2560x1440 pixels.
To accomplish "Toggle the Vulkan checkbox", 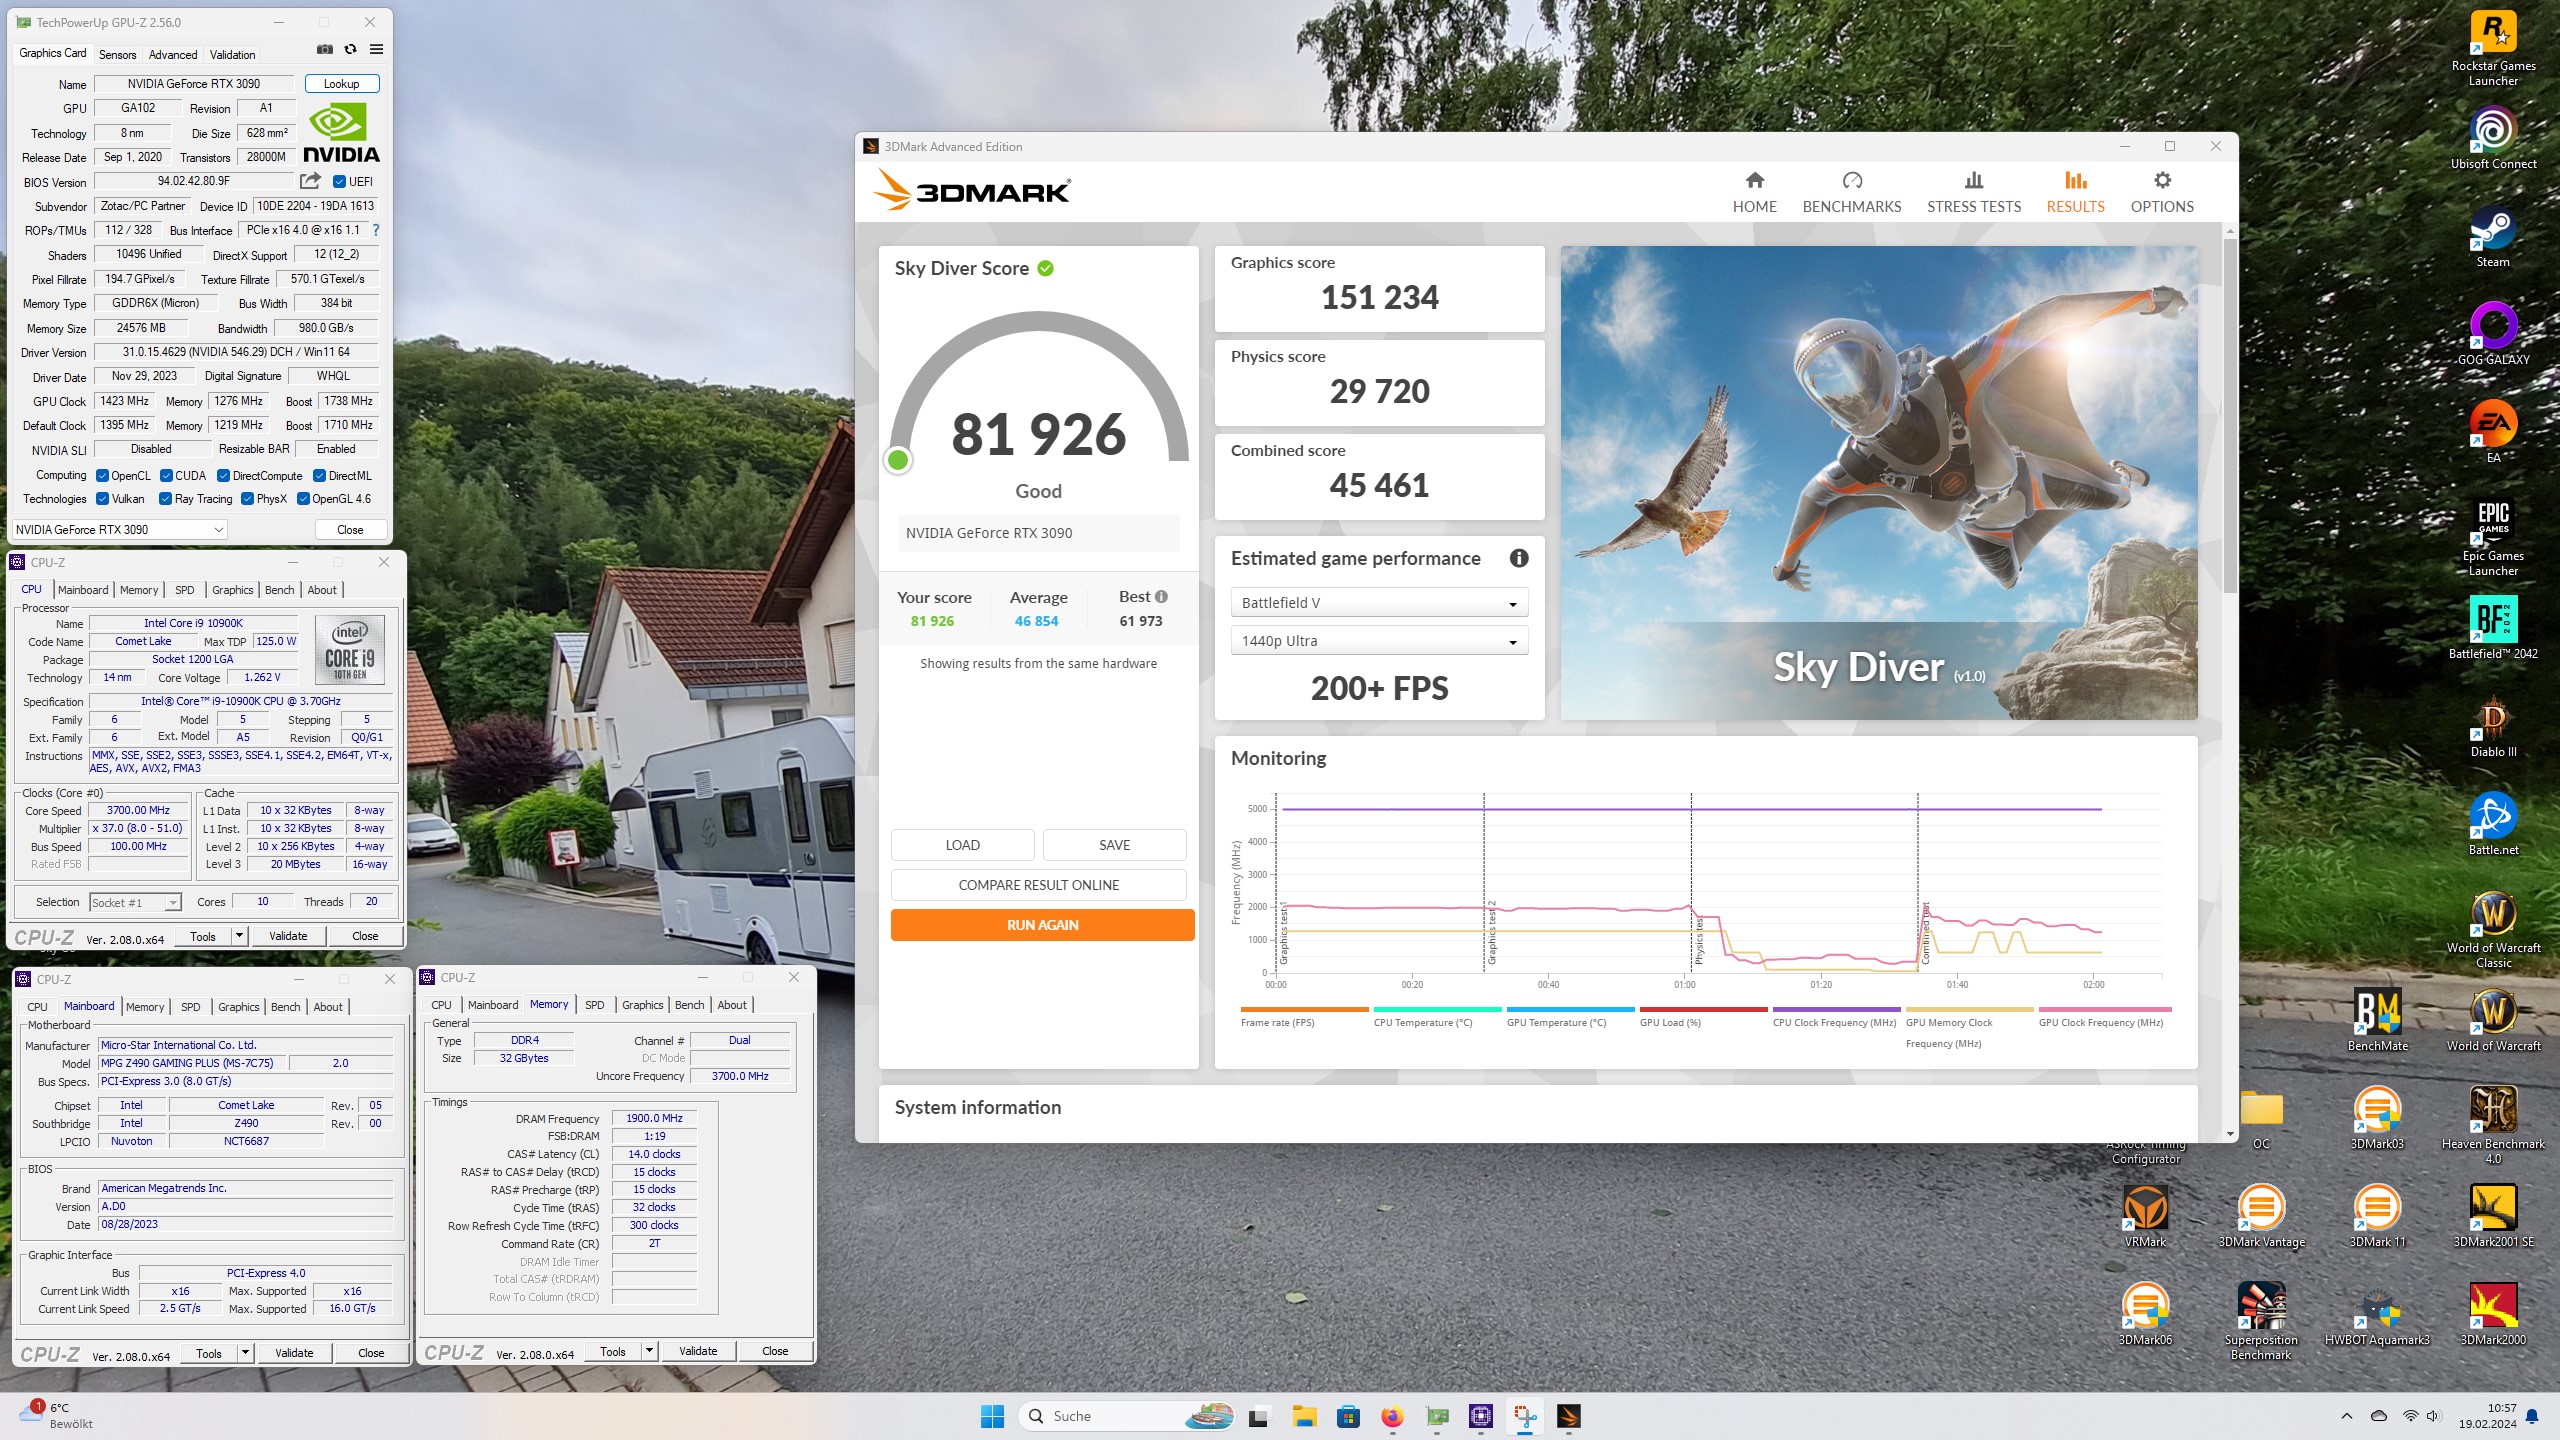I will (102, 499).
